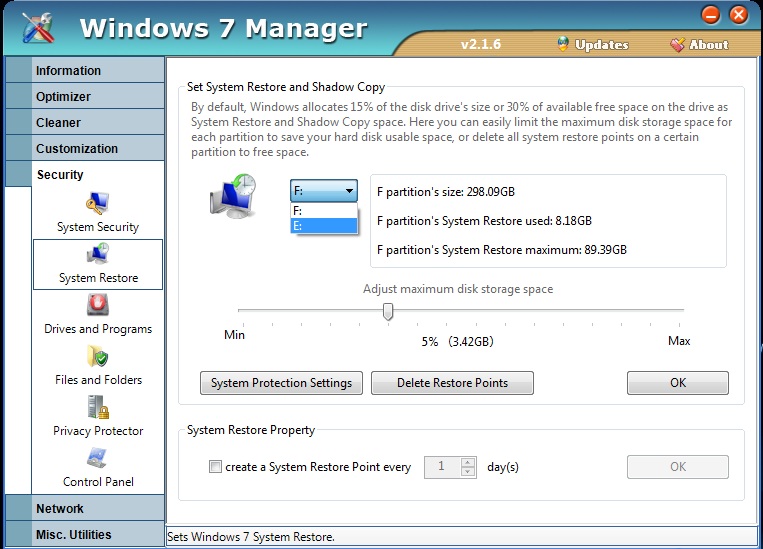Viewport: 763px width, 549px height.
Task: Click the 5% (3.42GB) value text
Action: click(x=457, y=342)
